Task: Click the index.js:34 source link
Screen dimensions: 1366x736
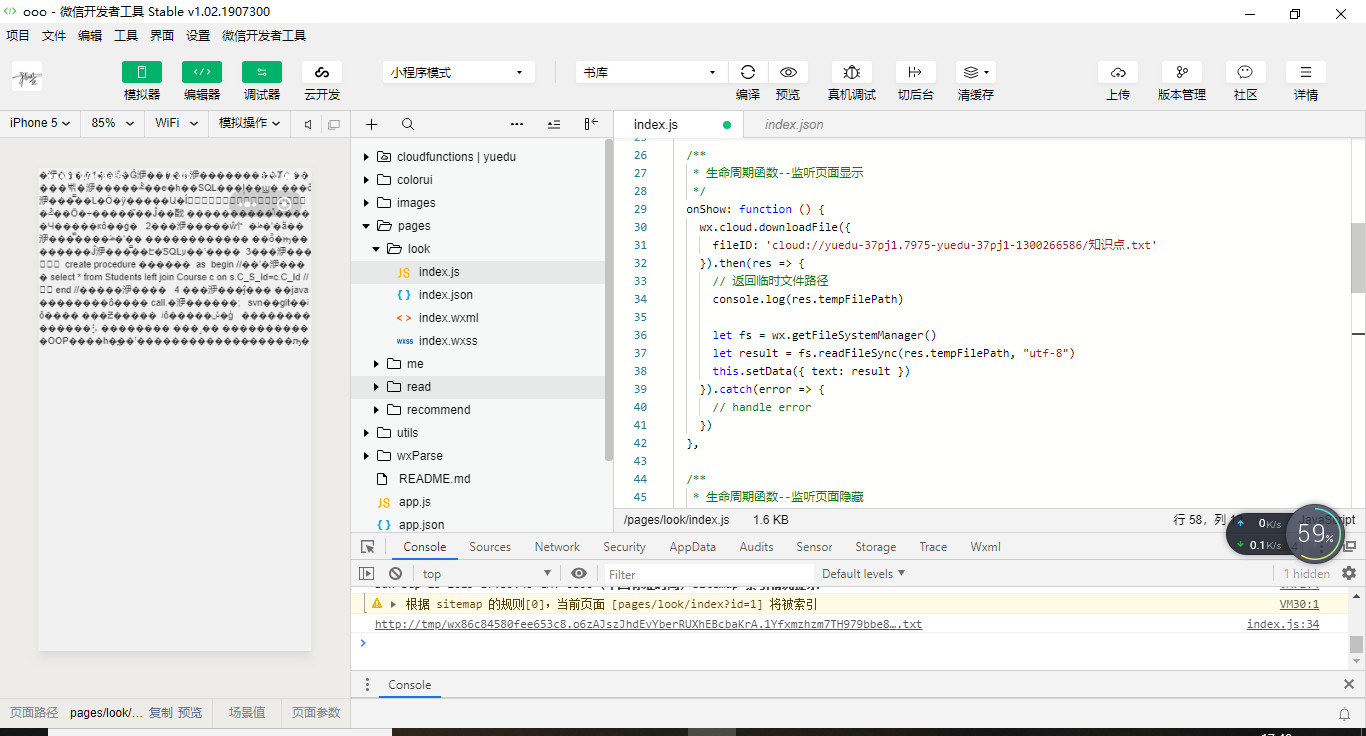Action: coord(1282,624)
